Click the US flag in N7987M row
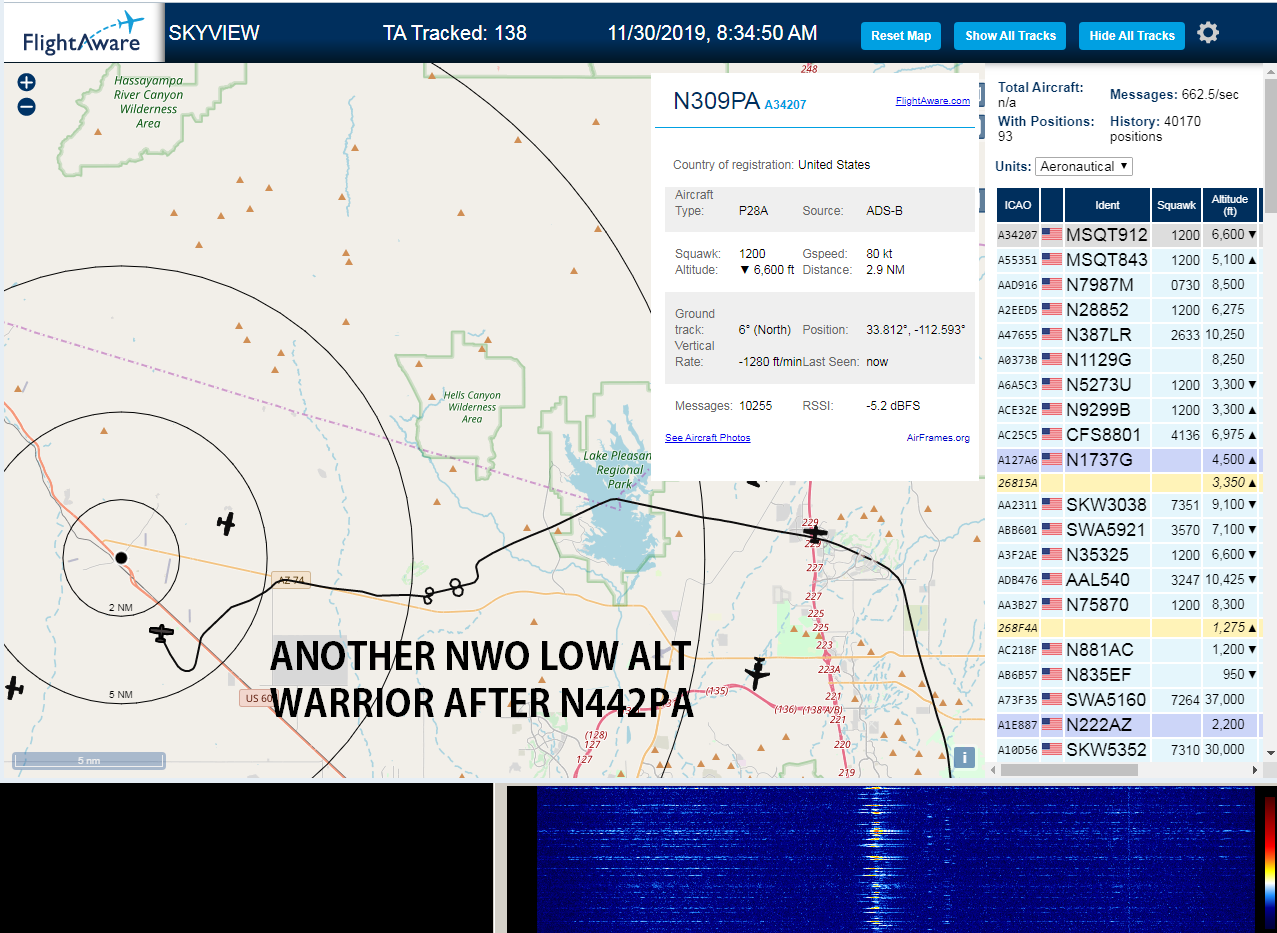Screen dimensions: 1277x933 1052,284
